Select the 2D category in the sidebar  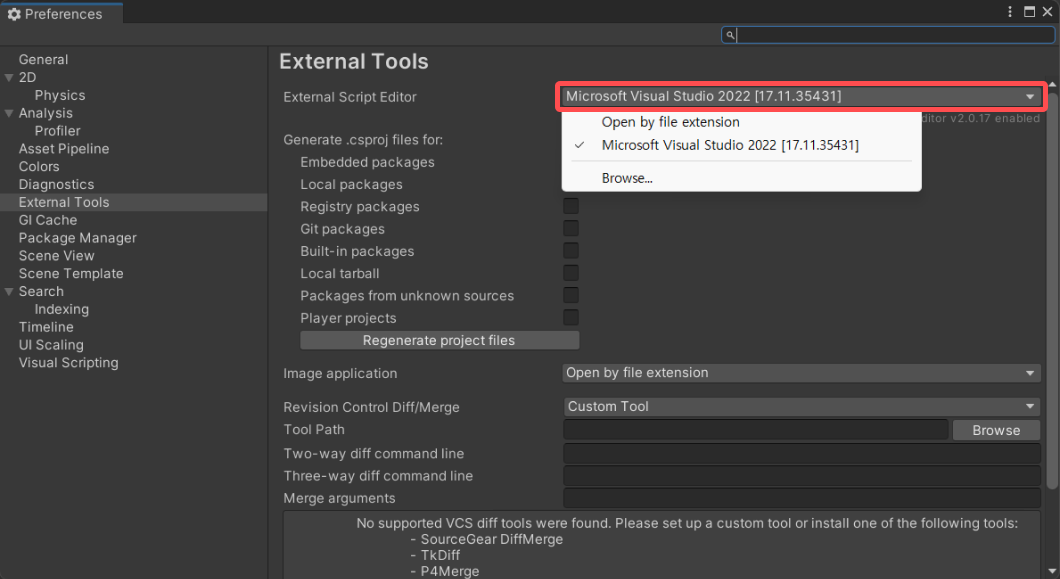[28, 77]
